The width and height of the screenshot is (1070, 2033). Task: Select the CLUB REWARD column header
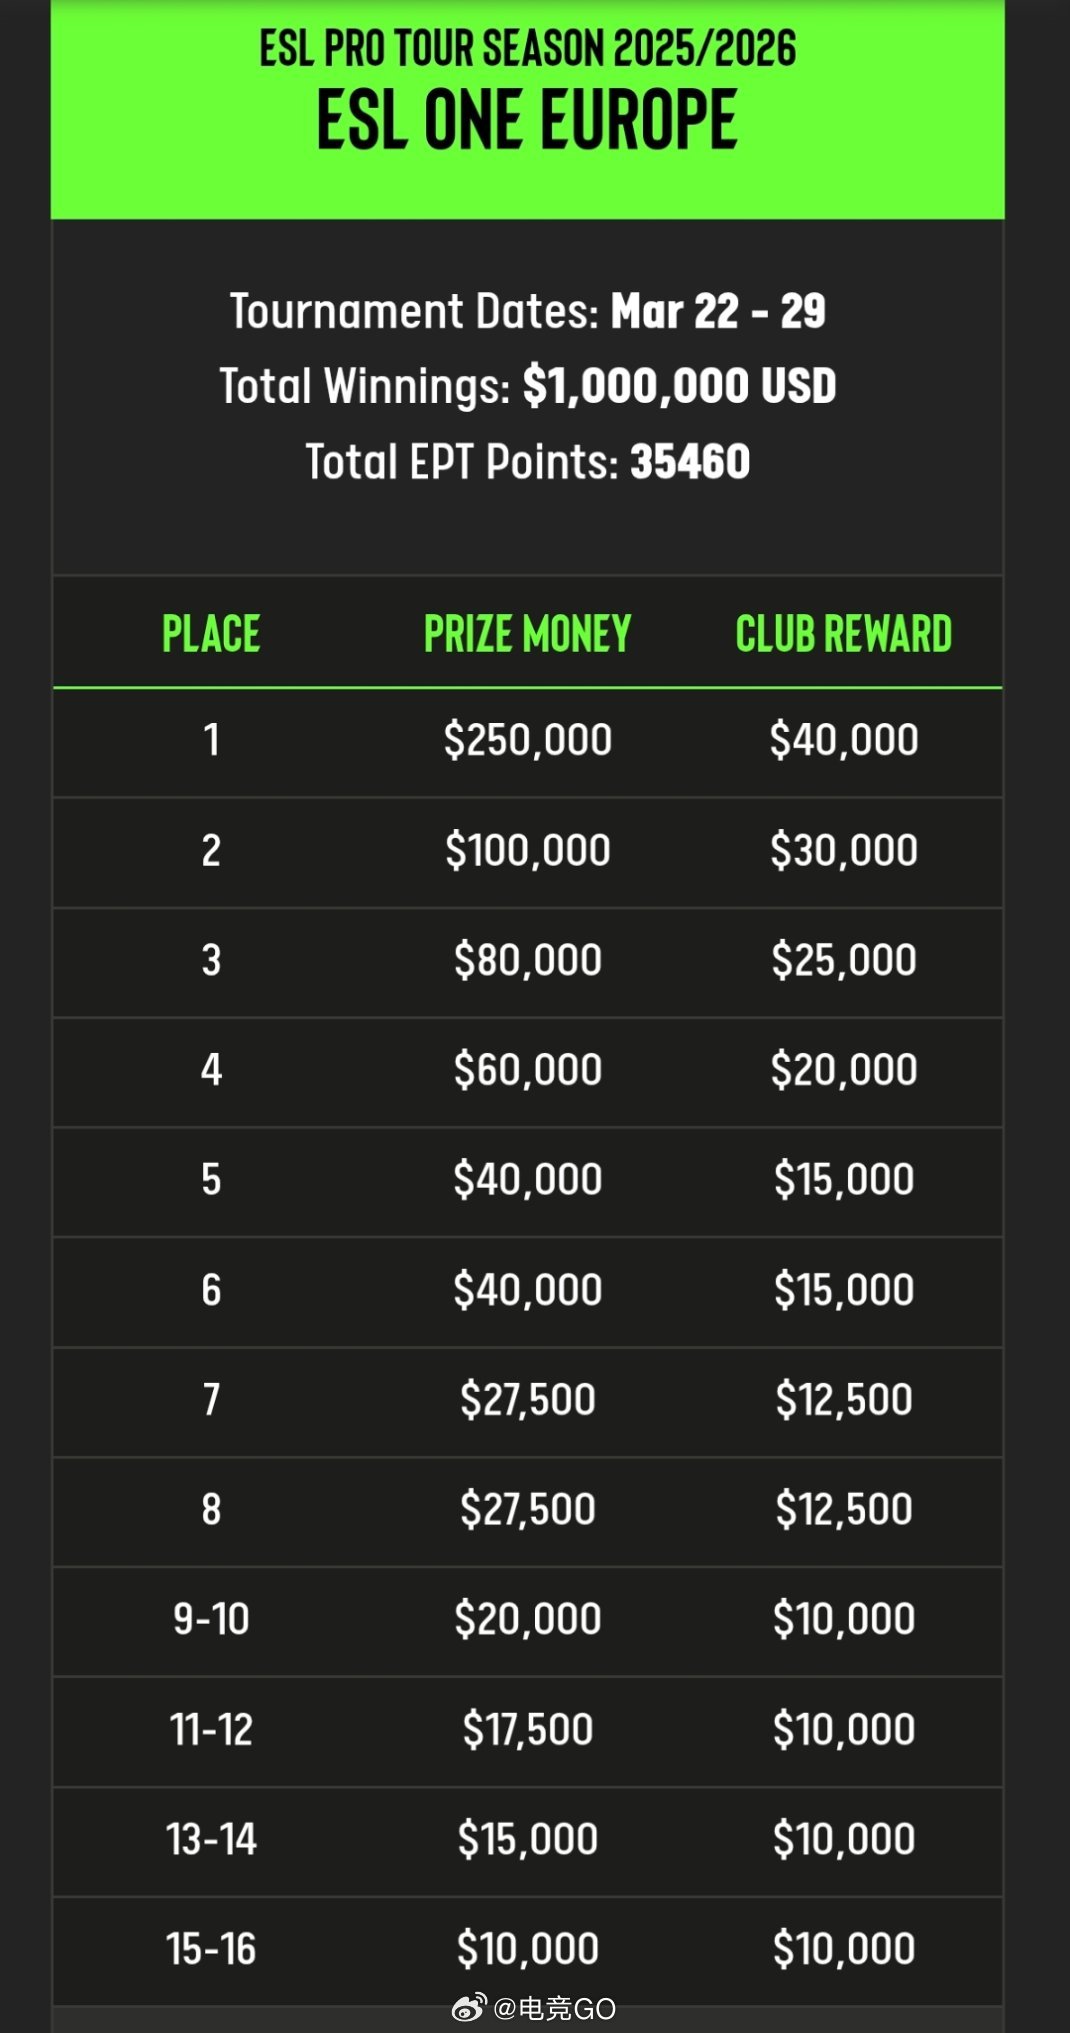pyautogui.click(x=844, y=634)
